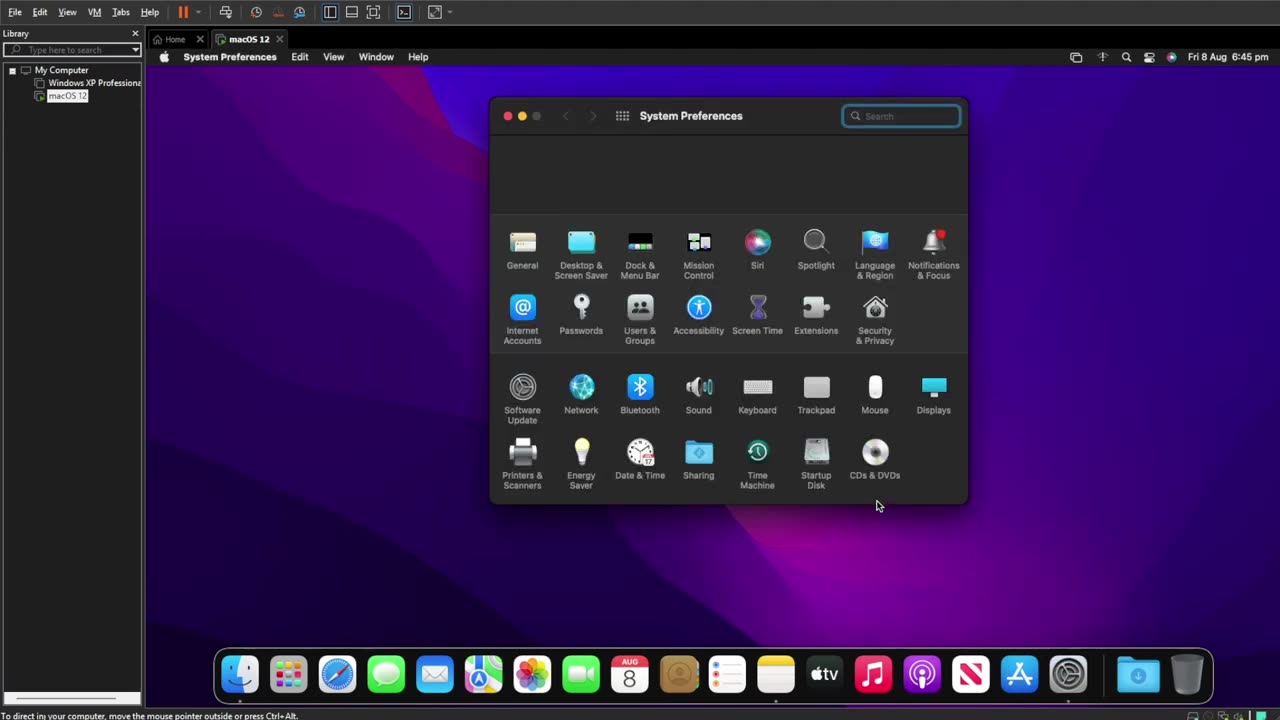Open Language & Region preferences

(875, 255)
